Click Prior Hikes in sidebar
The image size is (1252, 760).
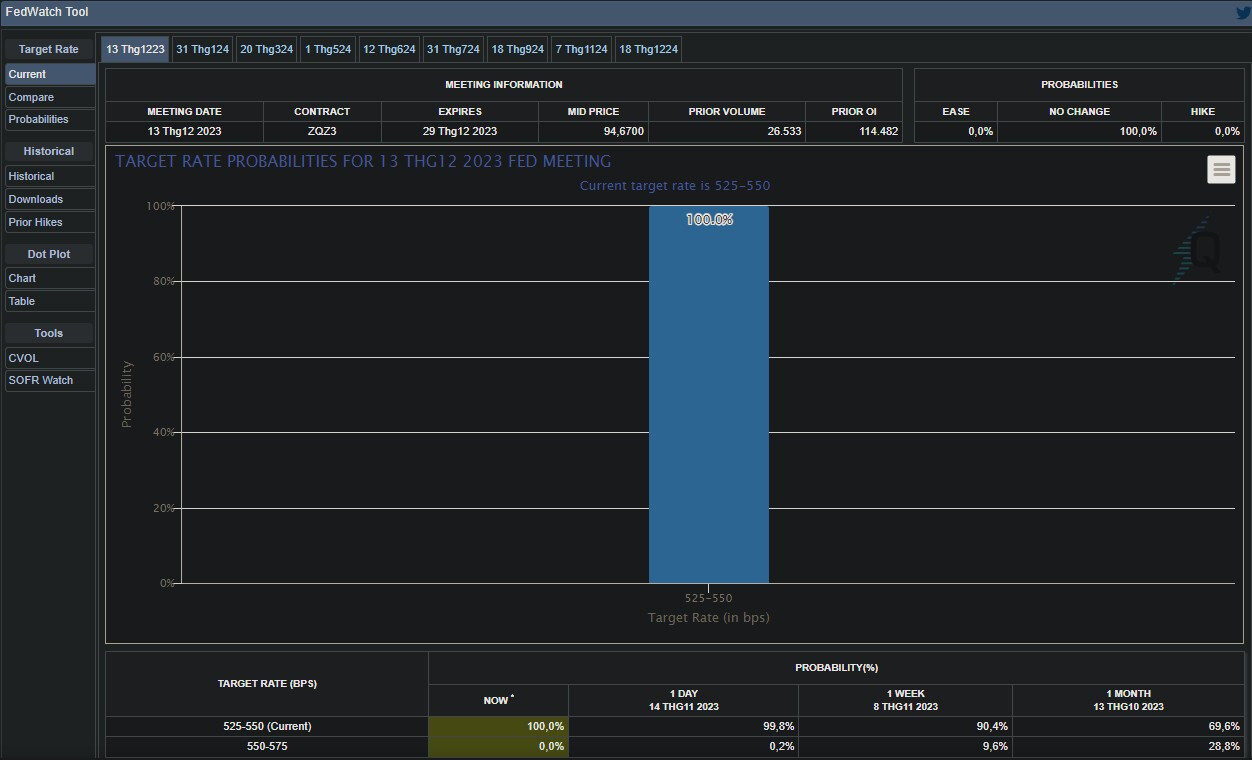pos(50,222)
